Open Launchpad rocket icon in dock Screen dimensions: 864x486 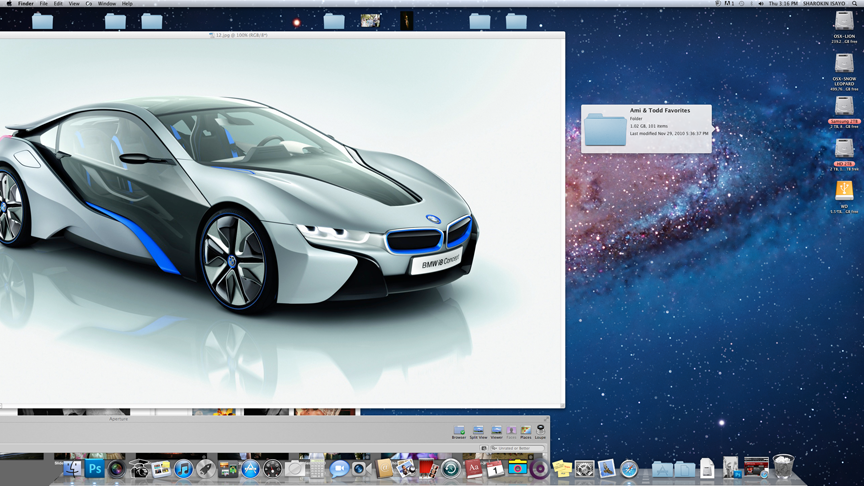[x=206, y=469]
